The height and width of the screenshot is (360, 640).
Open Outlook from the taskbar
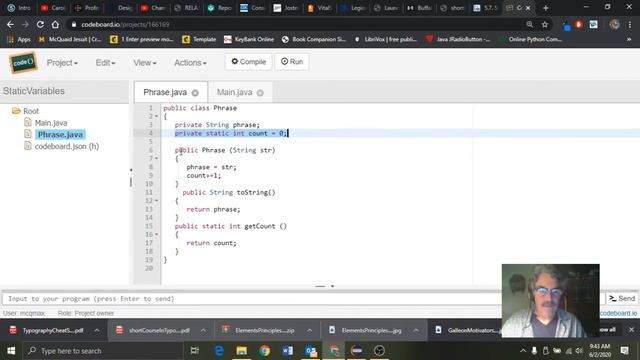[311, 351]
